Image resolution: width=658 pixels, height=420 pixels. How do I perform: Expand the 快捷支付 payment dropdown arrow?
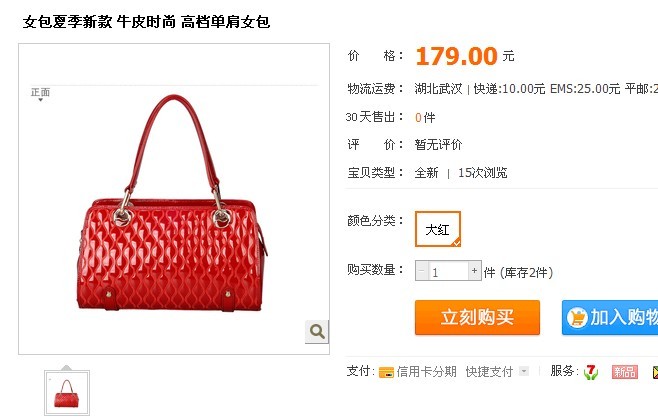click(x=523, y=371)
